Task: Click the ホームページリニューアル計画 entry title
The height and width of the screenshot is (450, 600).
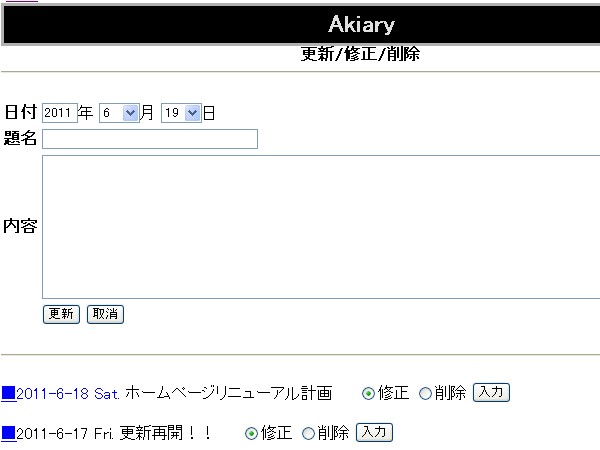Action: click(x=228, y=393)
